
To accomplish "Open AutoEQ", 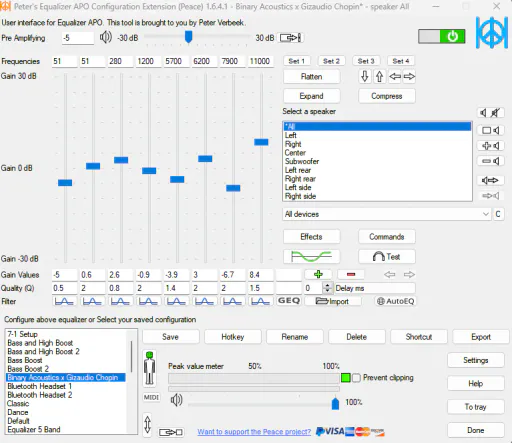I will click(395, 301).
